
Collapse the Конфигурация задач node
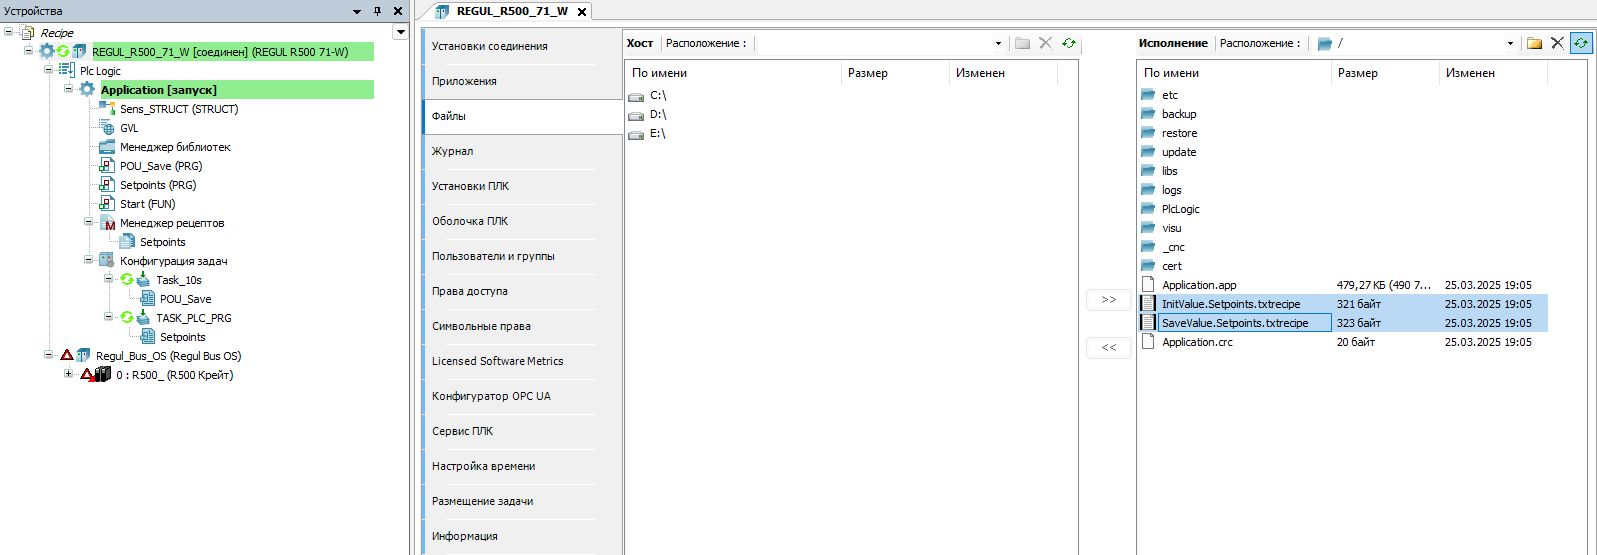coord(88,260)
